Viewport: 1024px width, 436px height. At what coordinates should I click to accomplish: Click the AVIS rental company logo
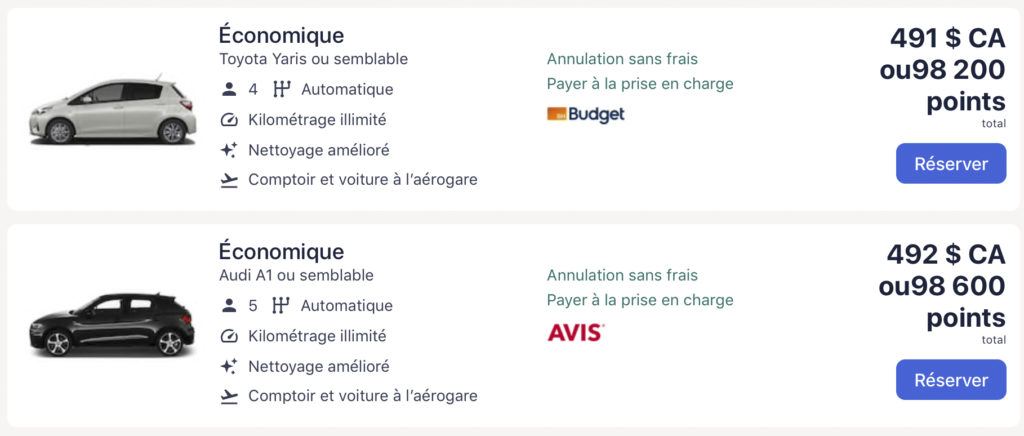click(576, 331)
